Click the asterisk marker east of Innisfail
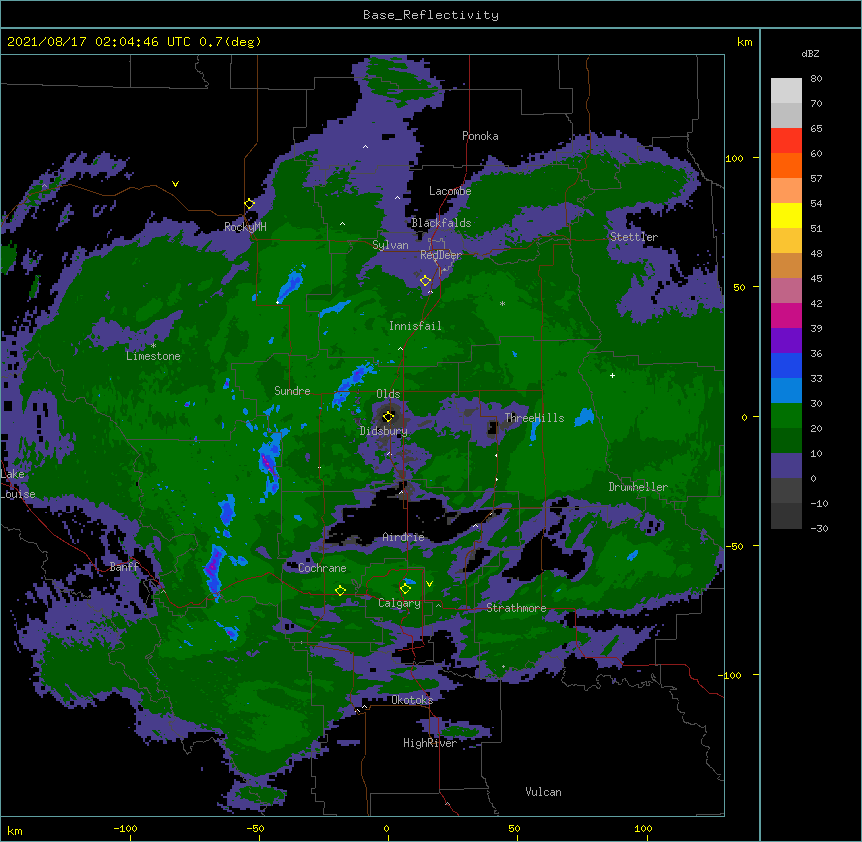Image resolution: width=862 pixels, height=842 pixels. tap(502, 303)
